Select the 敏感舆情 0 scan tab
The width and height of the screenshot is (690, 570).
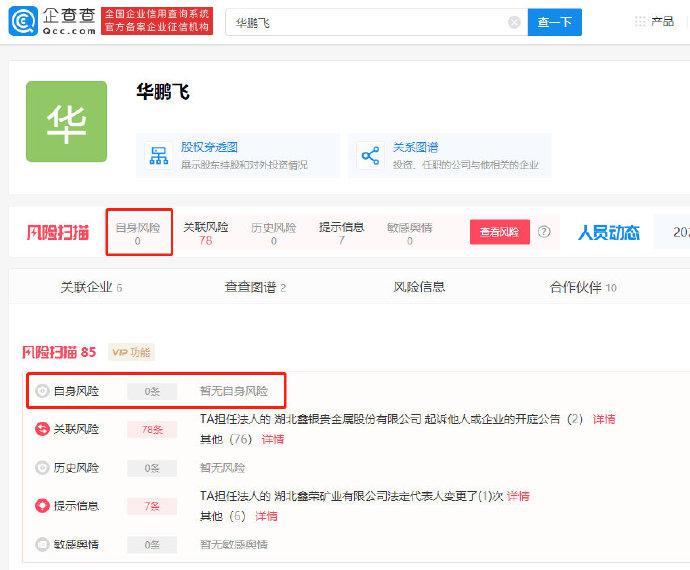(410, 233)
